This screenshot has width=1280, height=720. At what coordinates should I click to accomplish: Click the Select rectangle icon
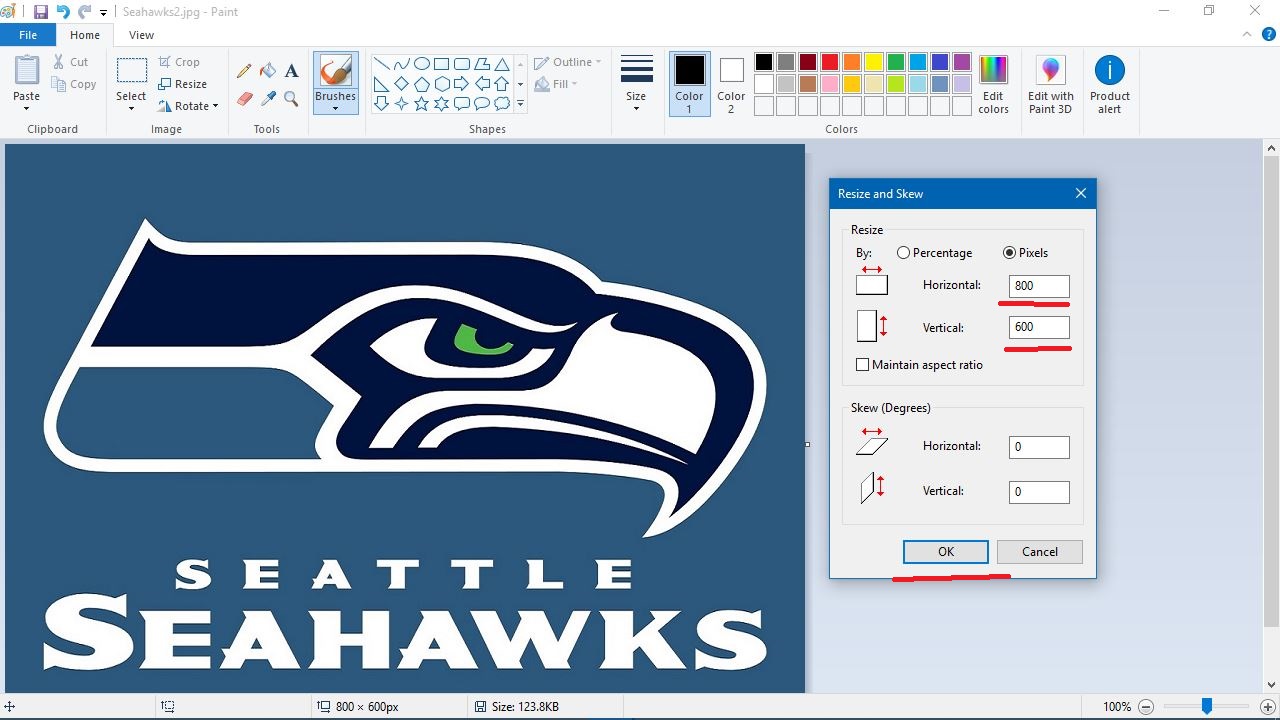[x=131, y=70]
